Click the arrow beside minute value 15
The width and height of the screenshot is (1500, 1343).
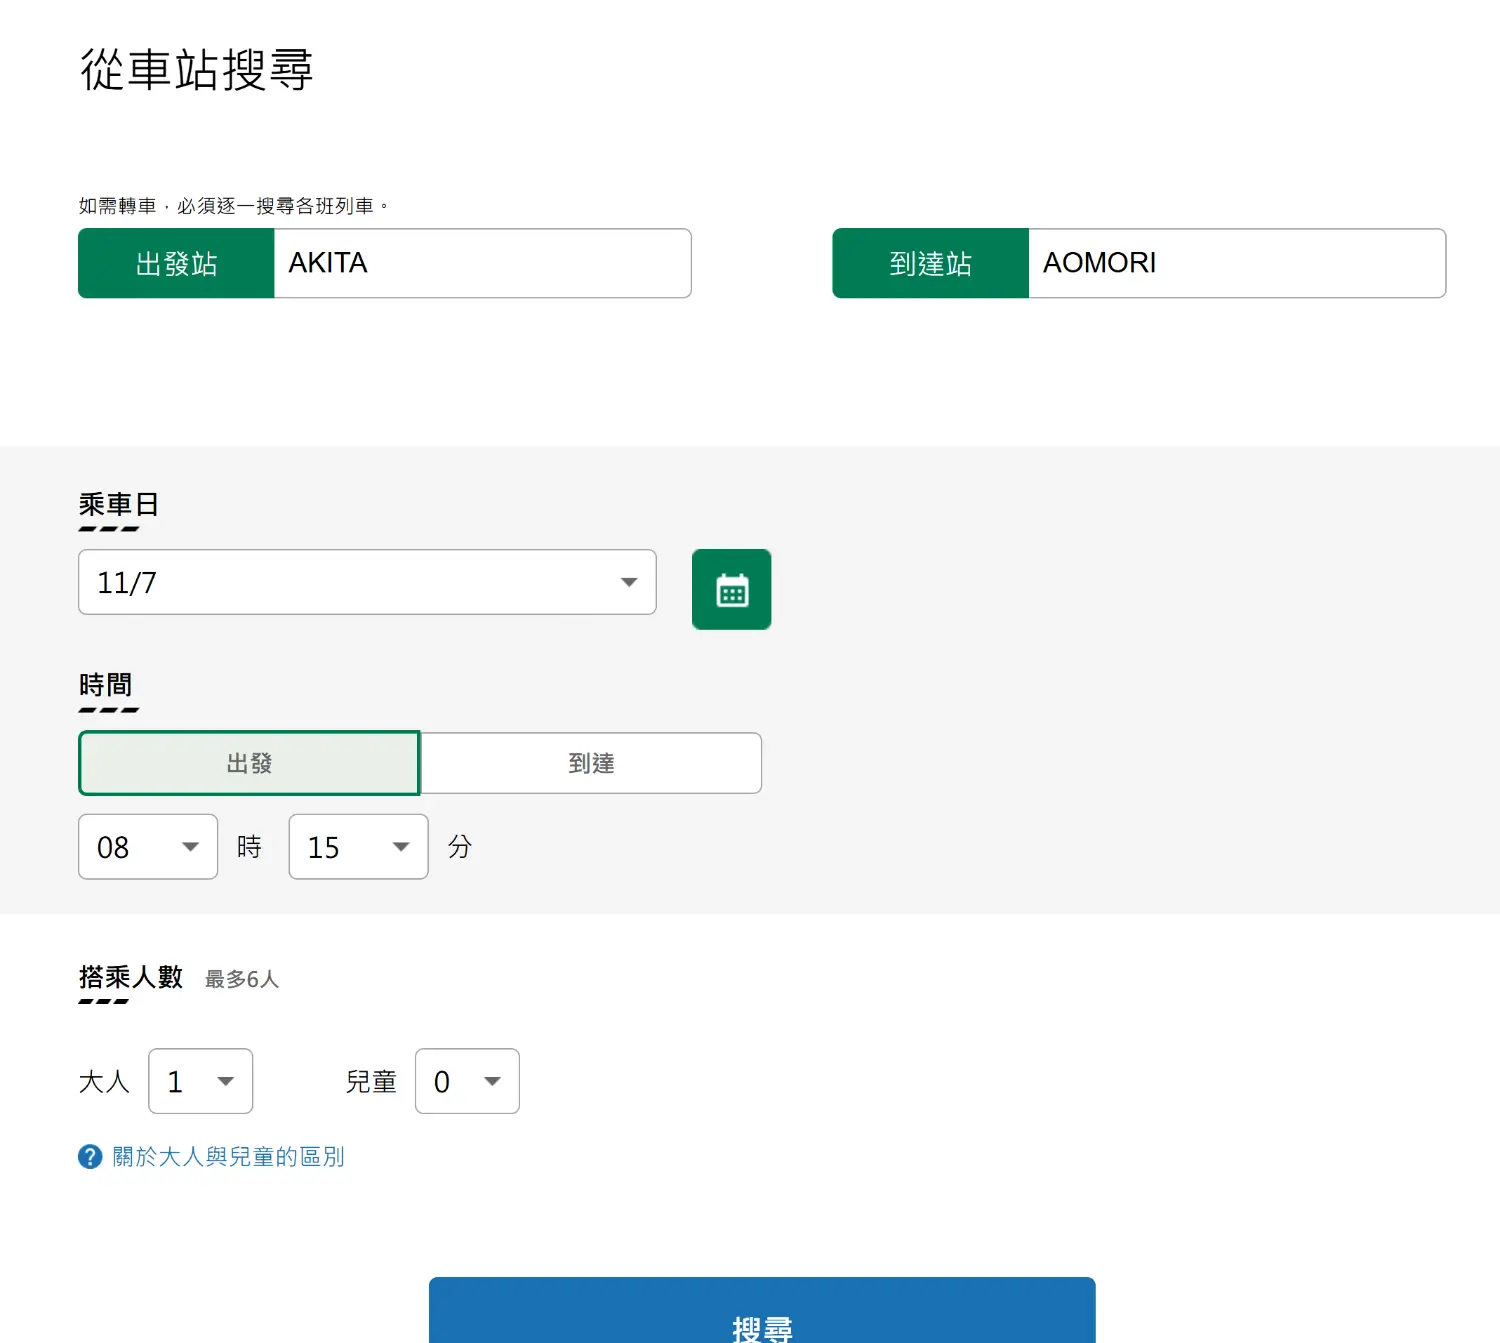[x=401, y=847]
